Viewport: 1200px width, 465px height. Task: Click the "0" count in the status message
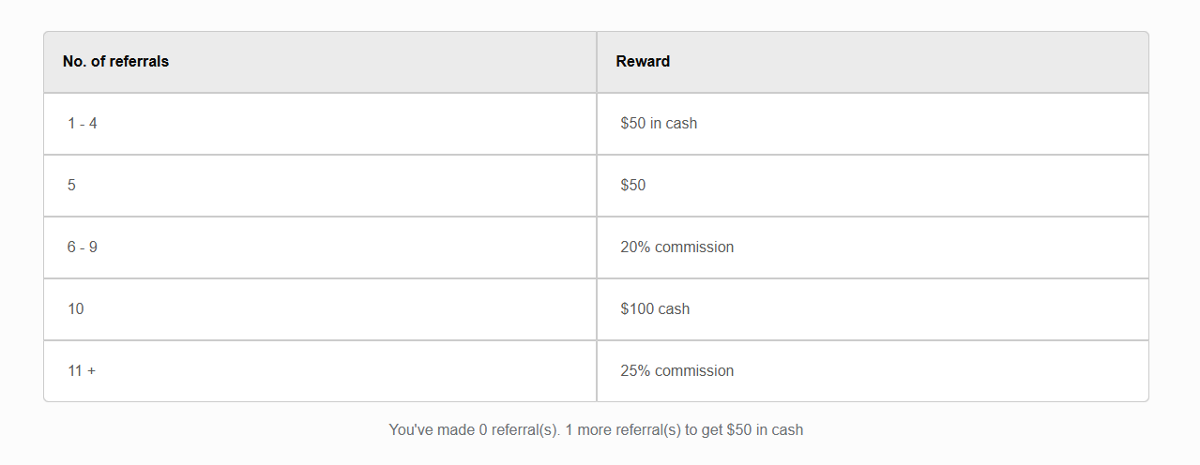point(483,430)
